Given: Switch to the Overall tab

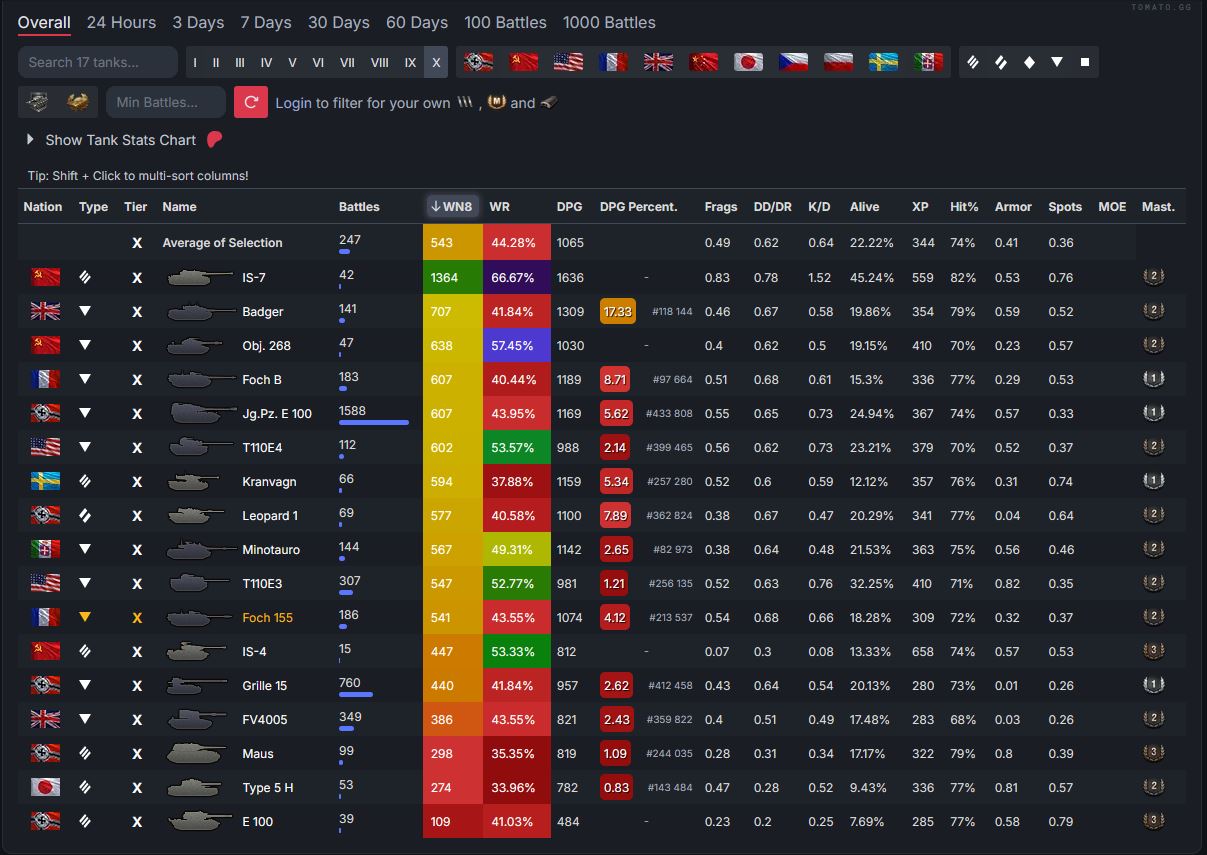Looking at the screenshot, I should pos(44,22).
